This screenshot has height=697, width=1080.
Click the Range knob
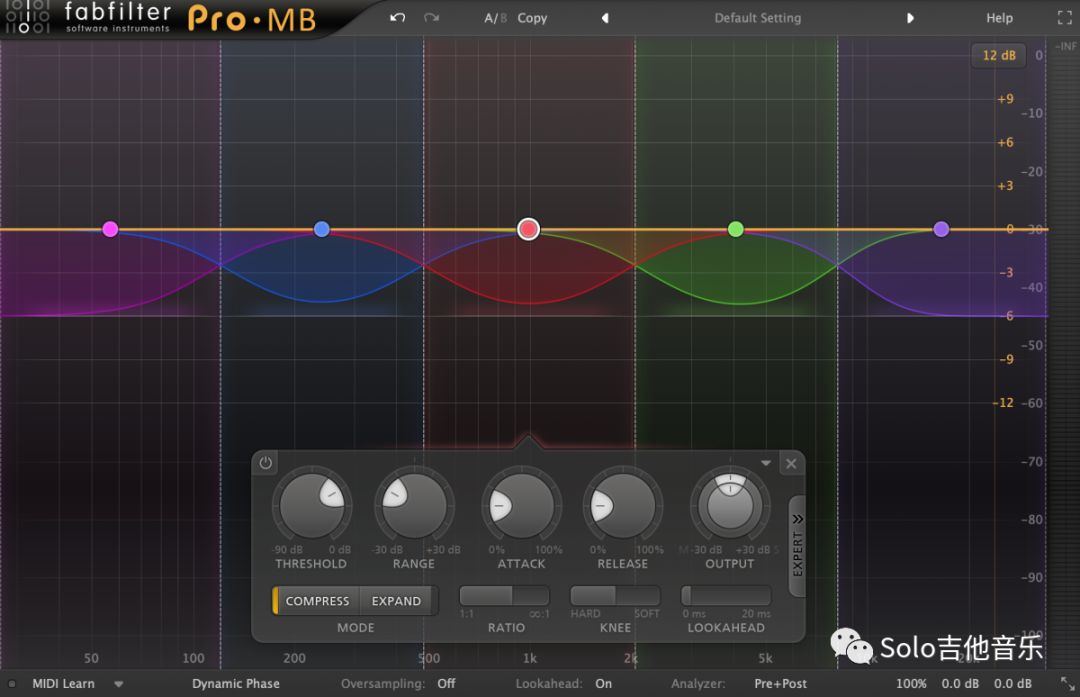coord(414,506)
